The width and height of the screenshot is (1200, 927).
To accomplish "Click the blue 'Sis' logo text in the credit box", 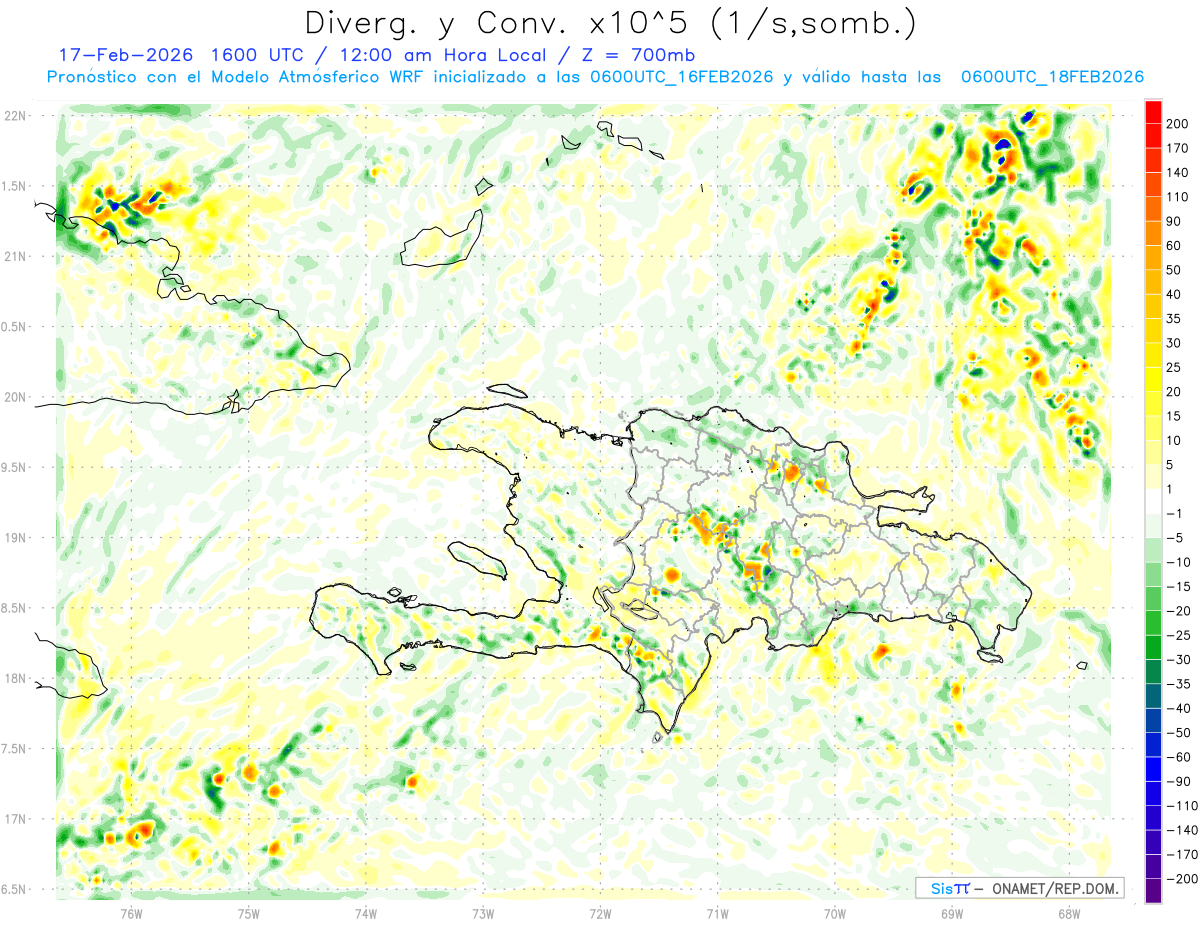I will pos(942,888).
